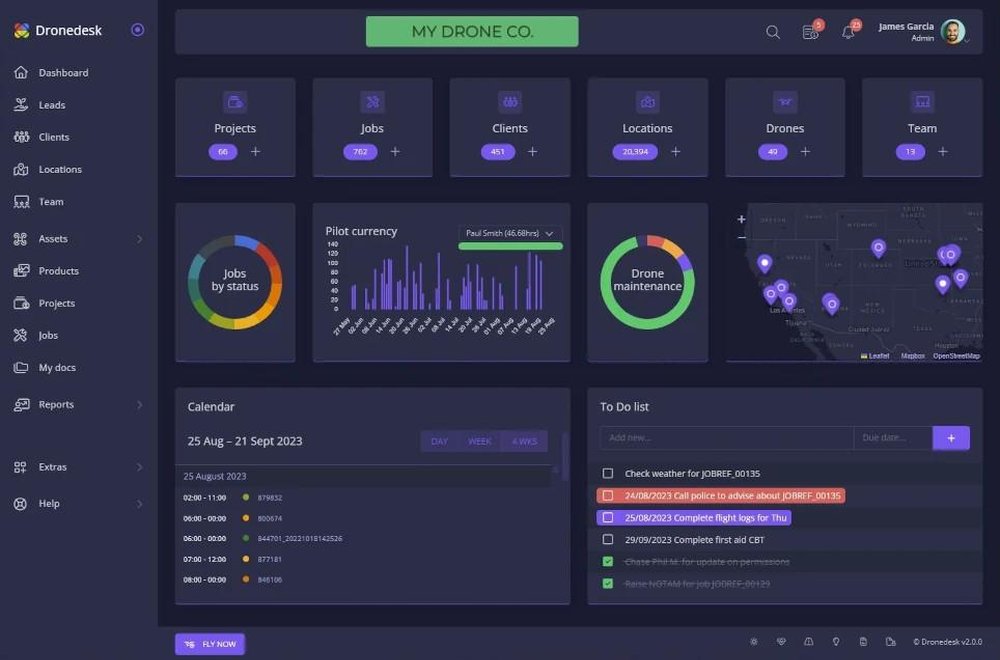
Task: Expand the Assets sidebar menu
Action: click(54, 238)
